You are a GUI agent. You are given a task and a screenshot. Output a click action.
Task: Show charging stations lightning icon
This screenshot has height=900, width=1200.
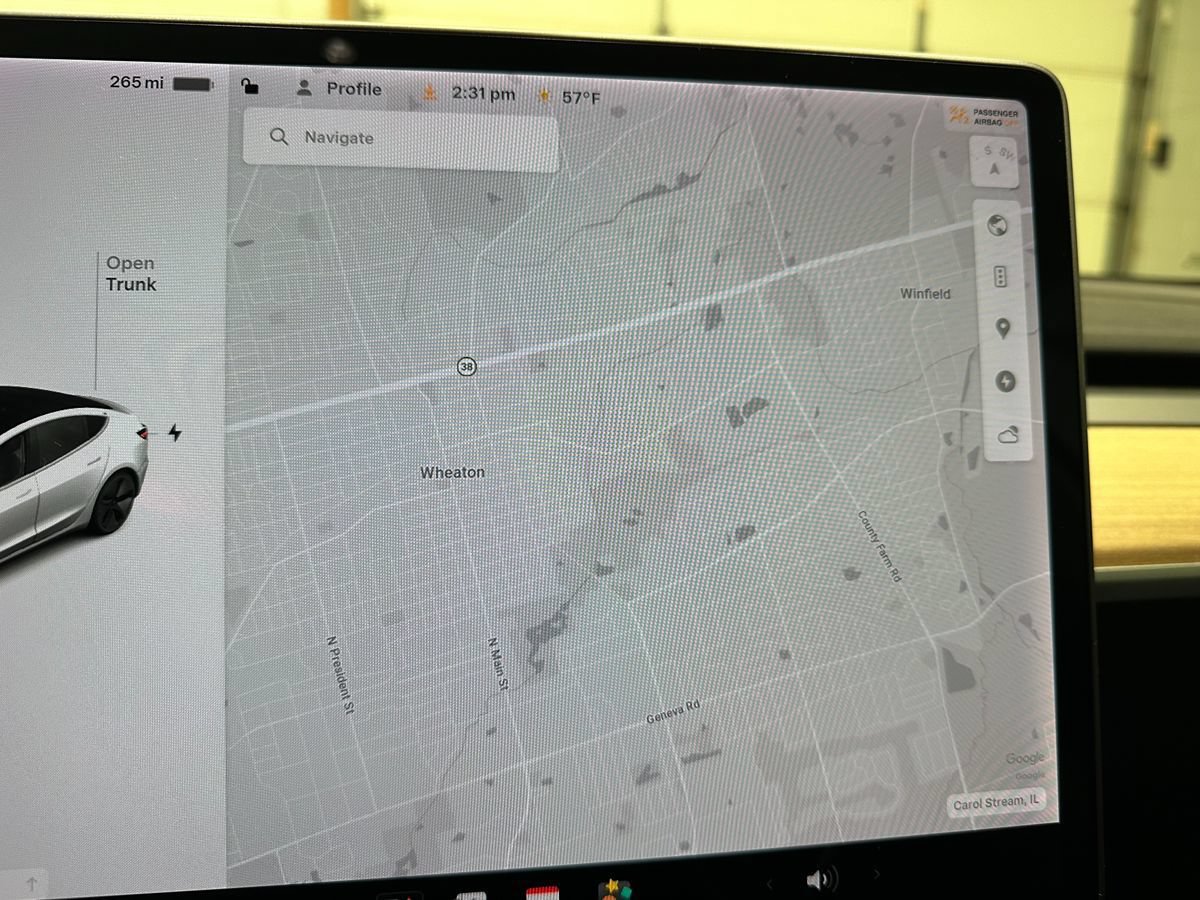[1006, 381]
